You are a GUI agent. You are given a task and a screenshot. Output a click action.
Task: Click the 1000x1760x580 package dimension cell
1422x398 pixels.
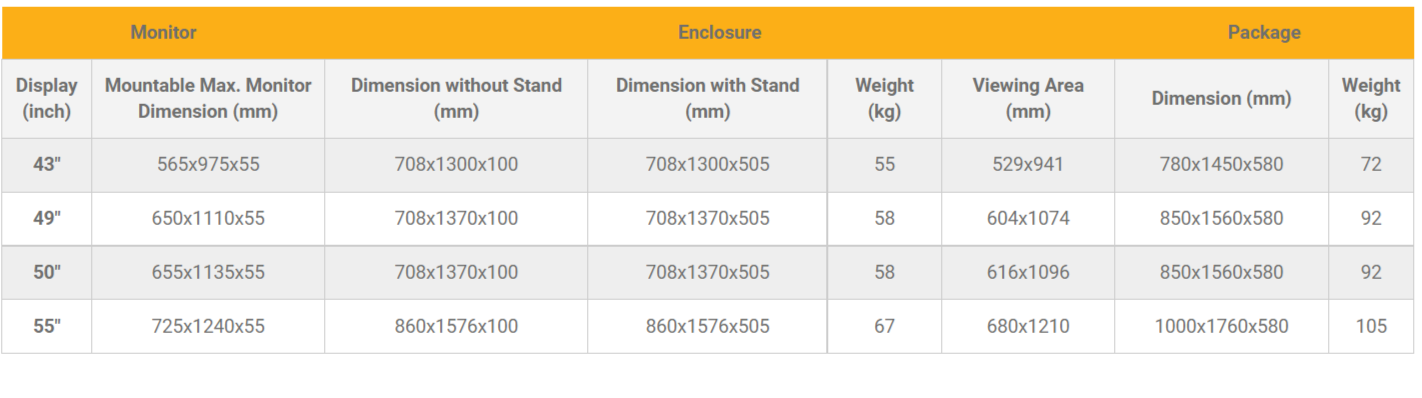coord(1221,326)
